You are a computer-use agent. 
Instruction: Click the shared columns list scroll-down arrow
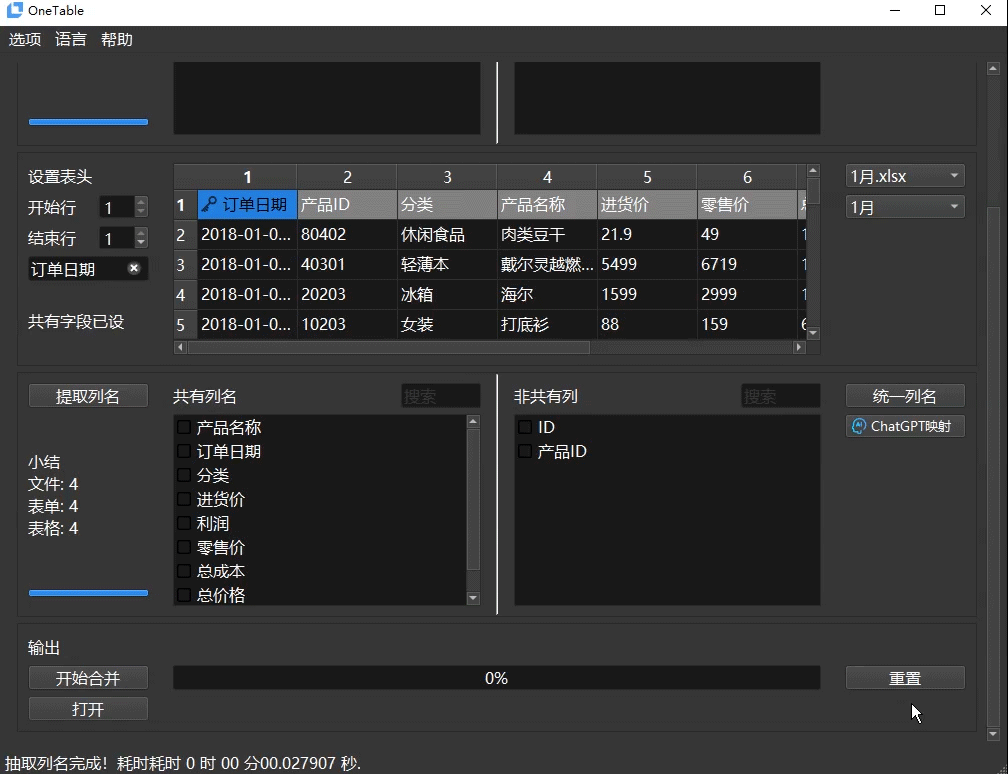[473, 598]
